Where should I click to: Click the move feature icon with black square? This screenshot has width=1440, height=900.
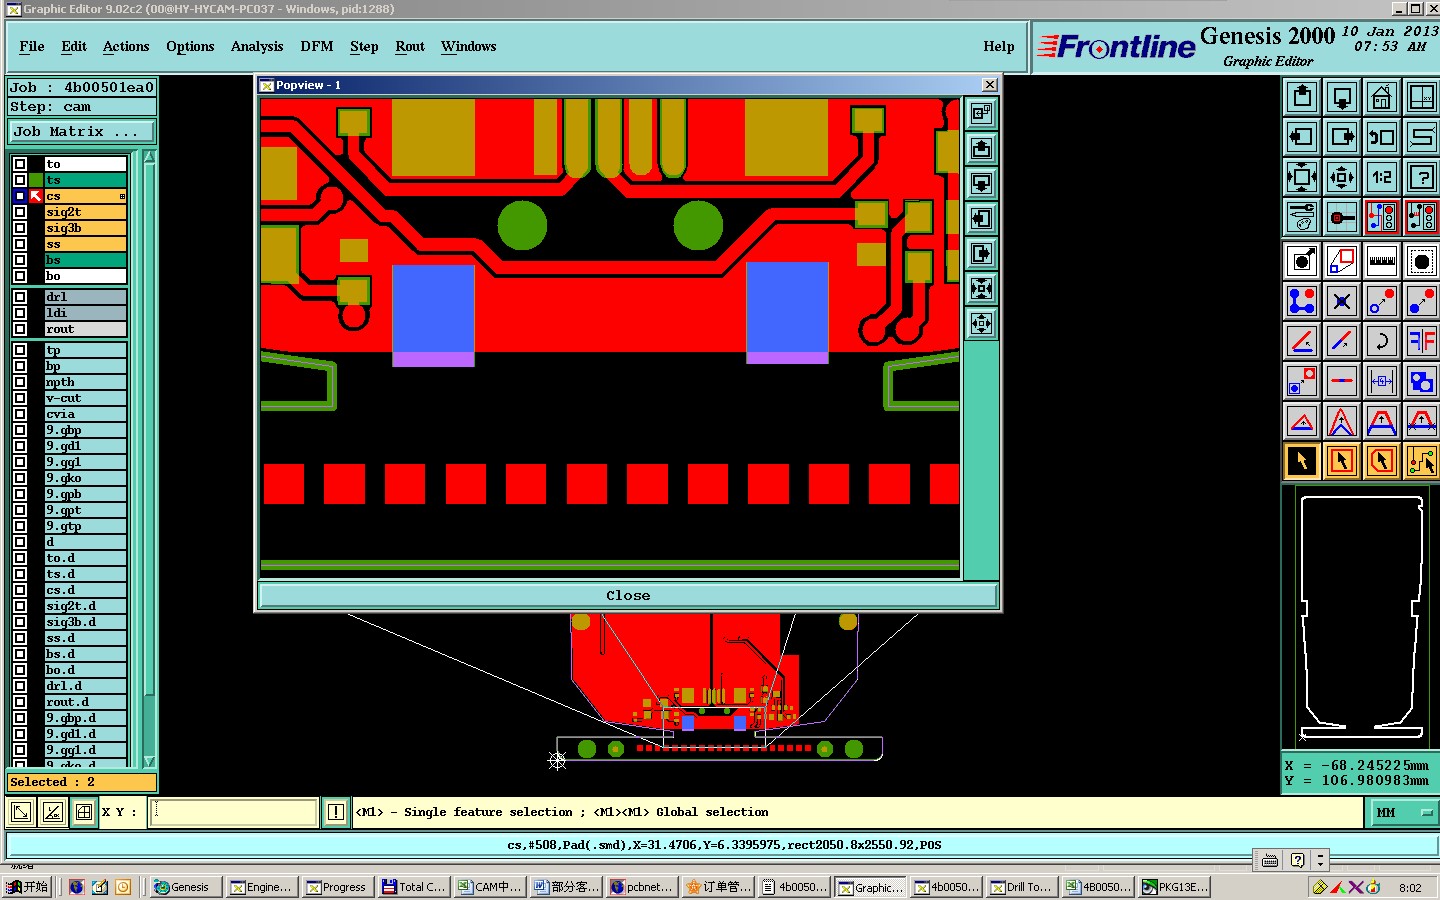(x=1302, y=261)
